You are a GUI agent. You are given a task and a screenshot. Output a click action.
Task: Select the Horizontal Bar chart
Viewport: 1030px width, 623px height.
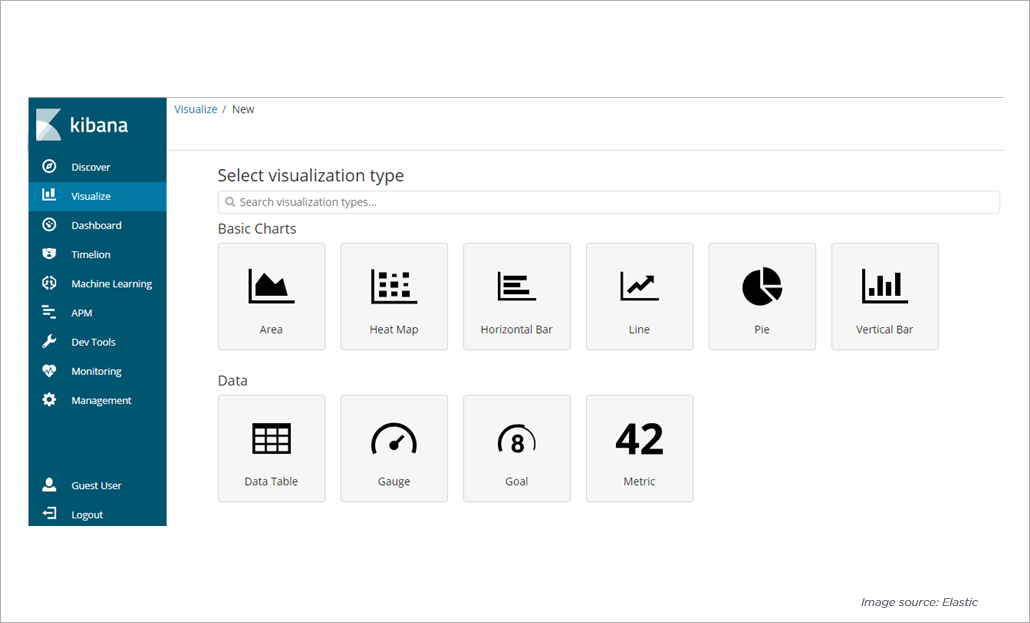coord(516,296)
